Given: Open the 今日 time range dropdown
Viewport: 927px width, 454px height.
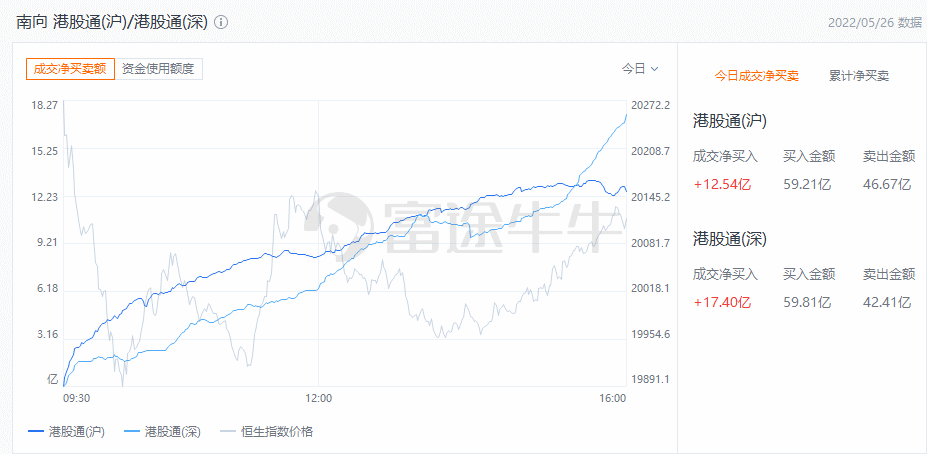Looking at the screenshot, I should (x=640, y=69).
